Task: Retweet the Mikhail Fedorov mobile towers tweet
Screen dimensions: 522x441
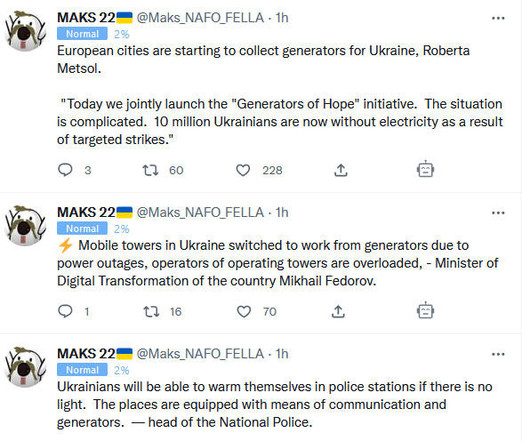Action: point(151,312)
